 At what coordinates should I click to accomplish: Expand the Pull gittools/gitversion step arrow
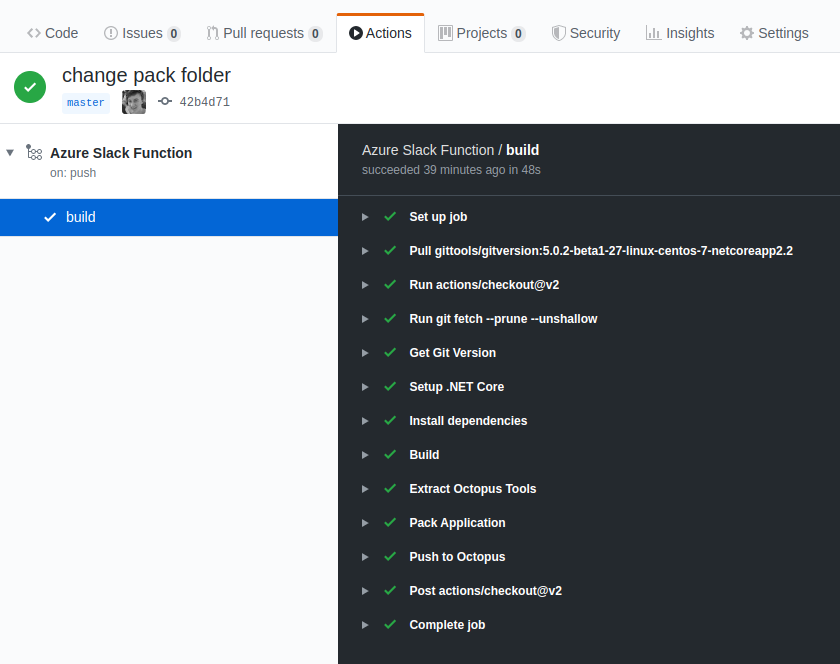(x=365, y=251)
